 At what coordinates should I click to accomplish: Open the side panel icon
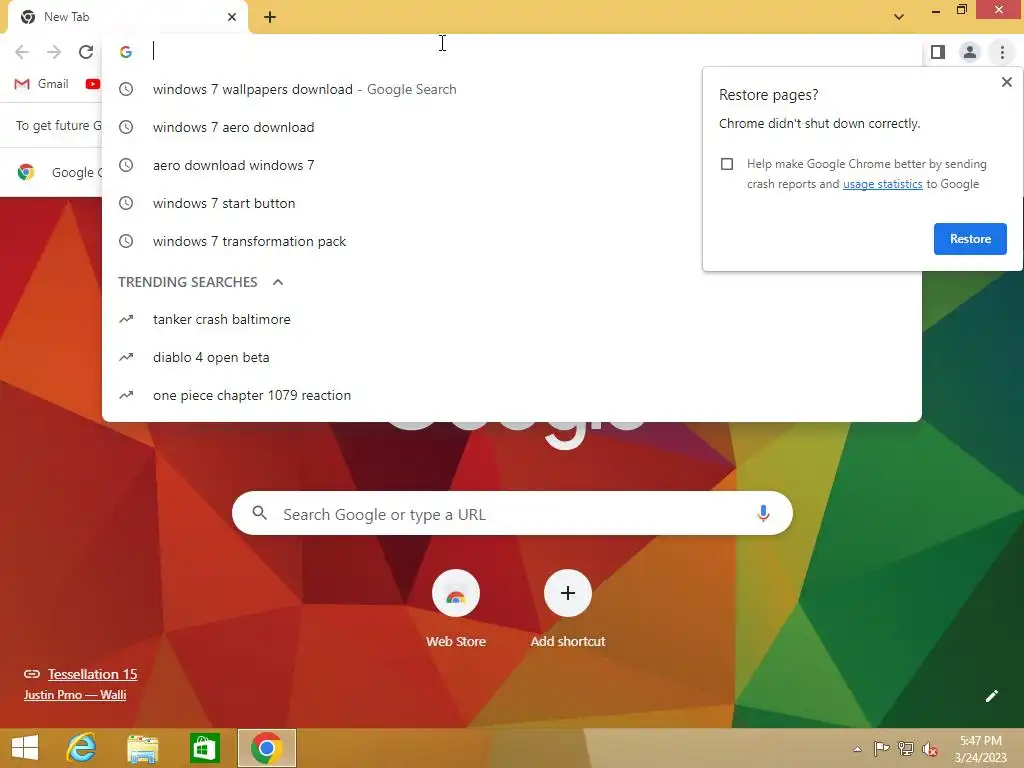937,52
